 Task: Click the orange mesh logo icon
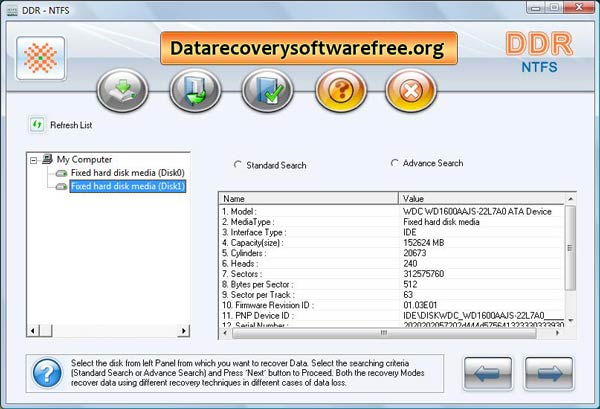pos(41,58)
